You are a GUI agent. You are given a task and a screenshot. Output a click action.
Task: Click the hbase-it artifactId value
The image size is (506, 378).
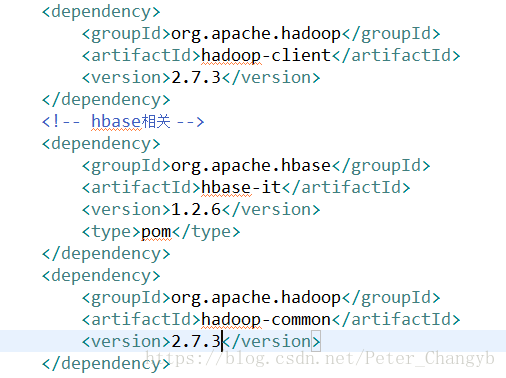[x=241, y=187]
